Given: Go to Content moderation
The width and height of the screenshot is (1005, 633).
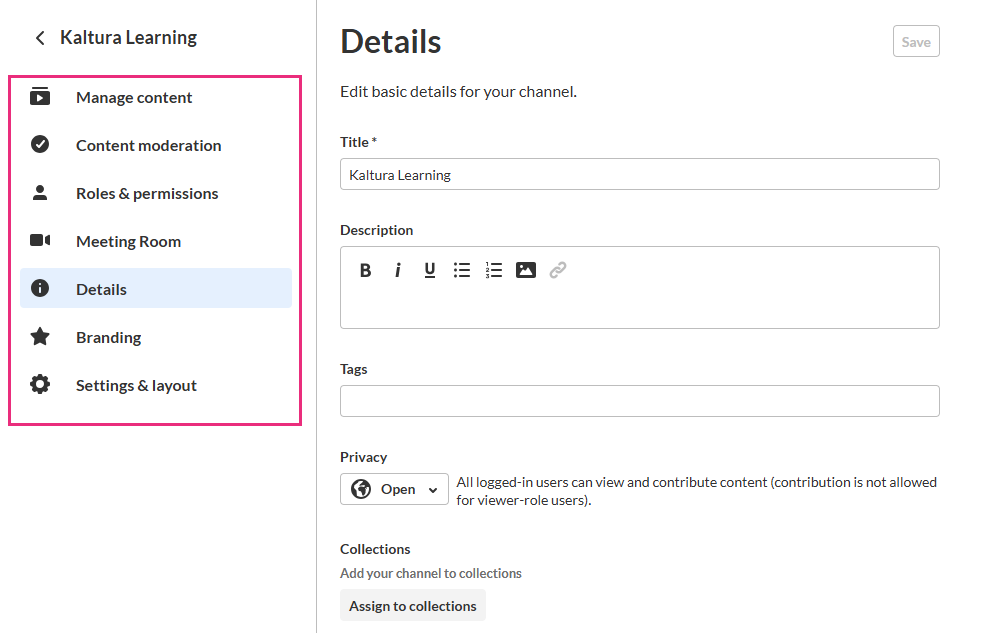Looking at the screenshot, I should 156,145.
